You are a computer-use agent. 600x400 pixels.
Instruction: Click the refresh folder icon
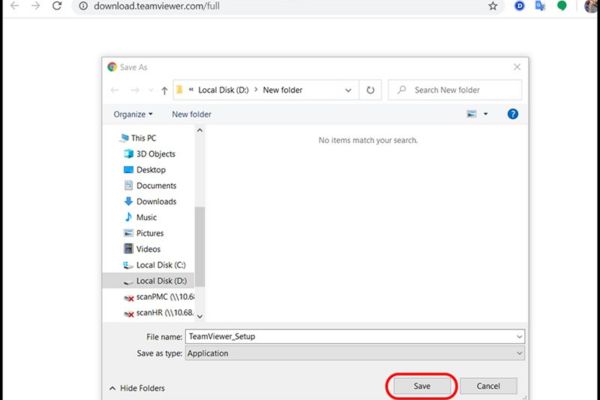[x=370, y=90]
